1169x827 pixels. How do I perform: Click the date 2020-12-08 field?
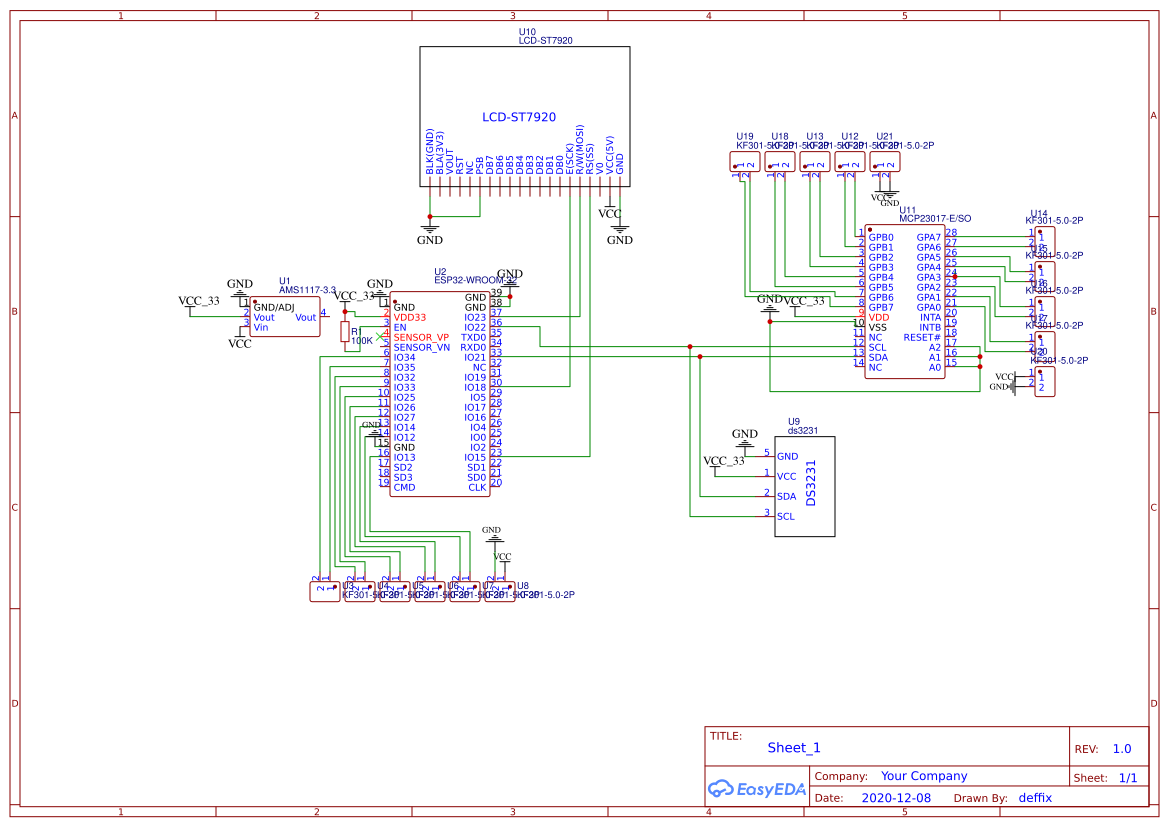click(x=895, y=797)
